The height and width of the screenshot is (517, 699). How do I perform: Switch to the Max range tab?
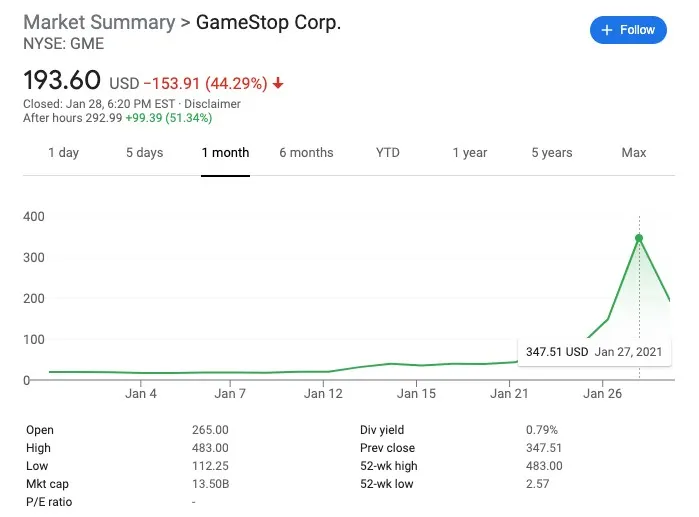[x=634, y=153]
